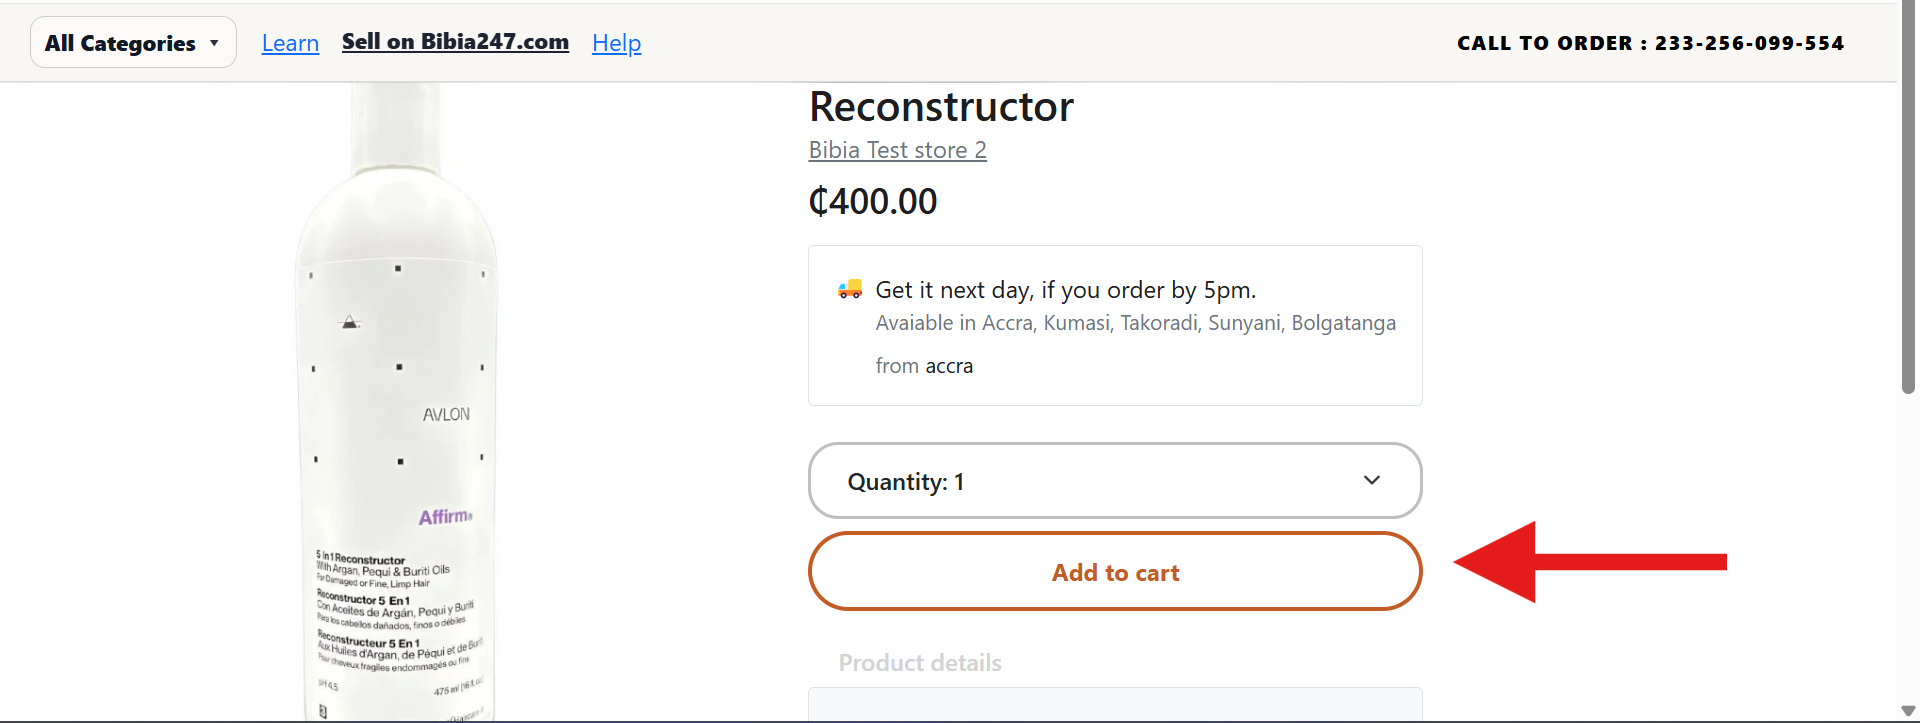Screen dimensions: 1920x723
Task: Click the Affirm logo on the bottle
Action: click(445, 517)
